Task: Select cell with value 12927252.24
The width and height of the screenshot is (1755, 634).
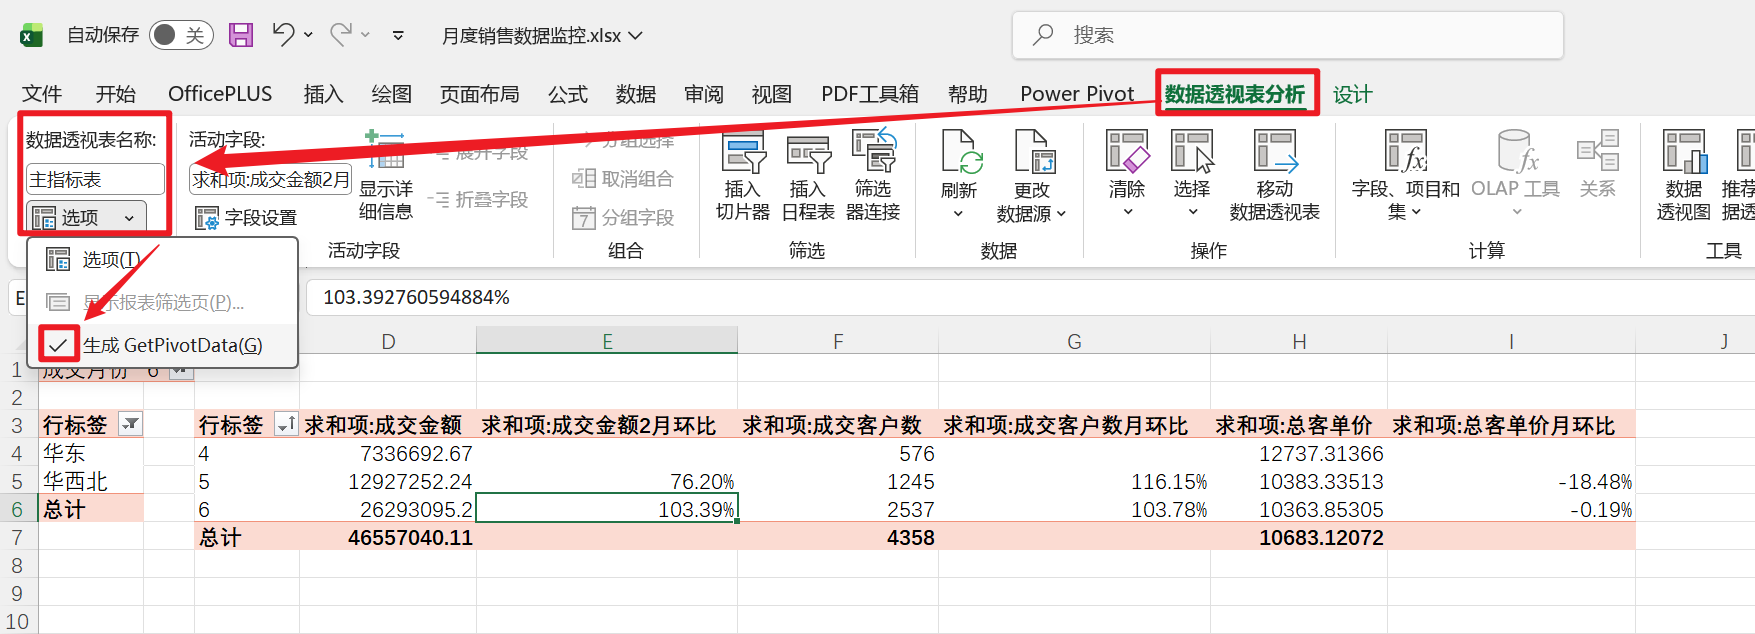Action: pos(388,481)
